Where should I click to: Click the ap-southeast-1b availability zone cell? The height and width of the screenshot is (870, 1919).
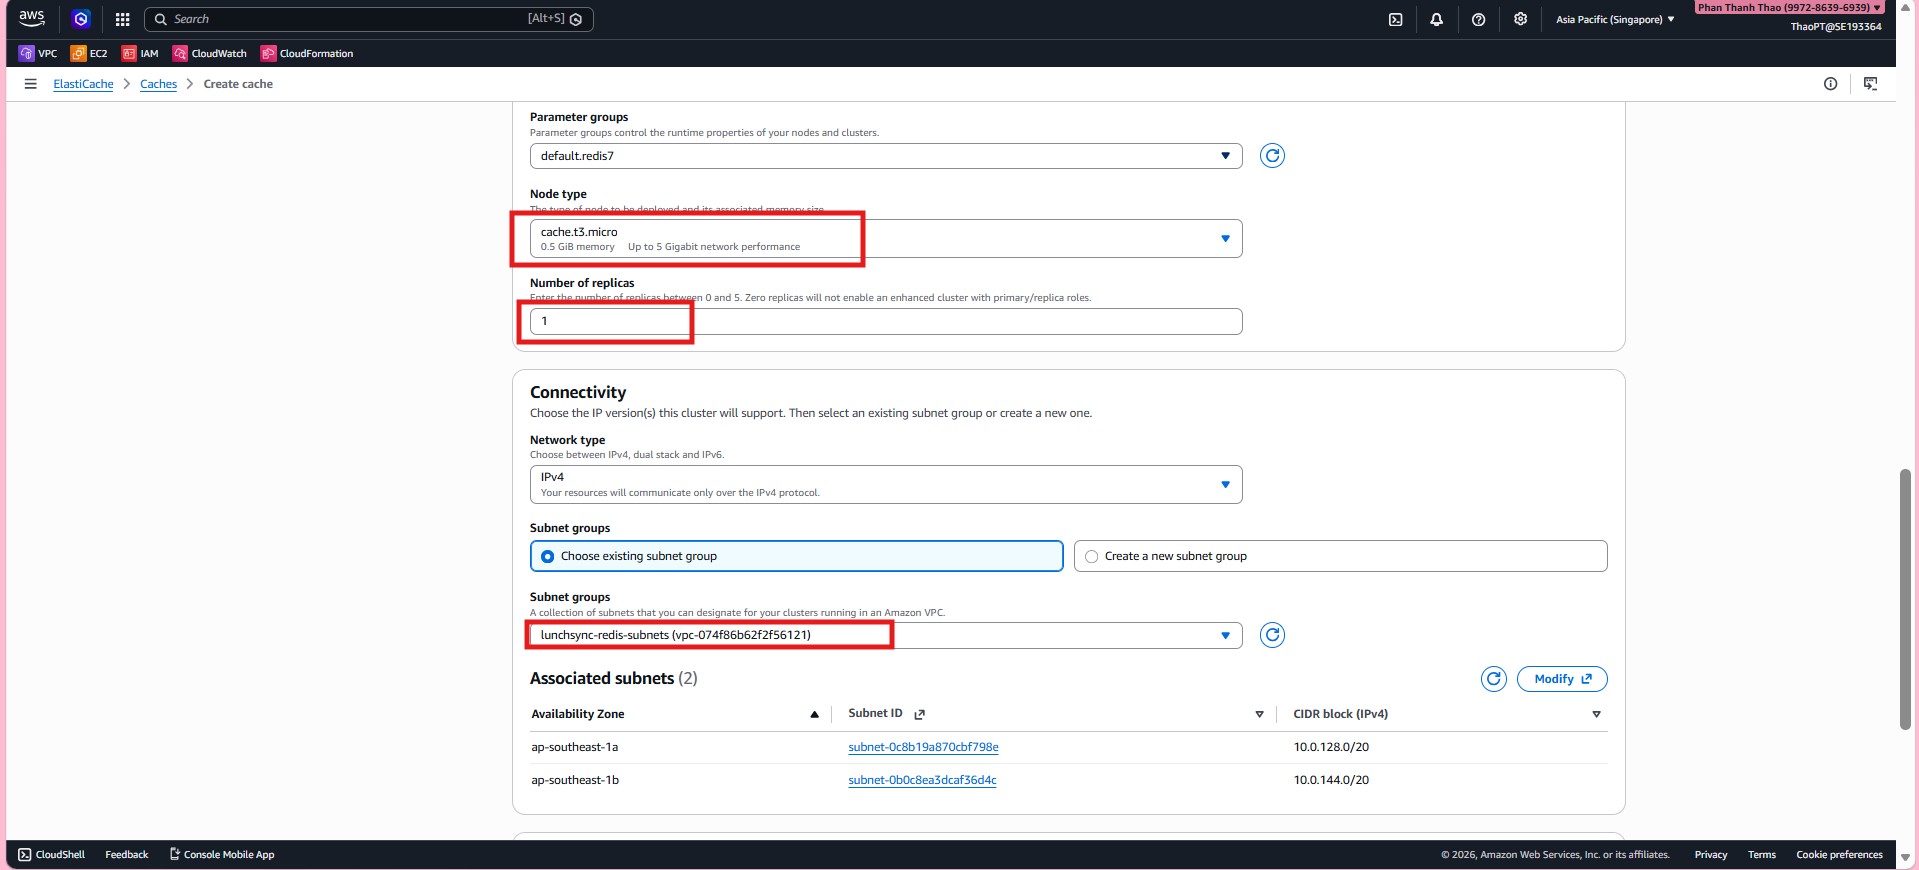tap(575, 780)
